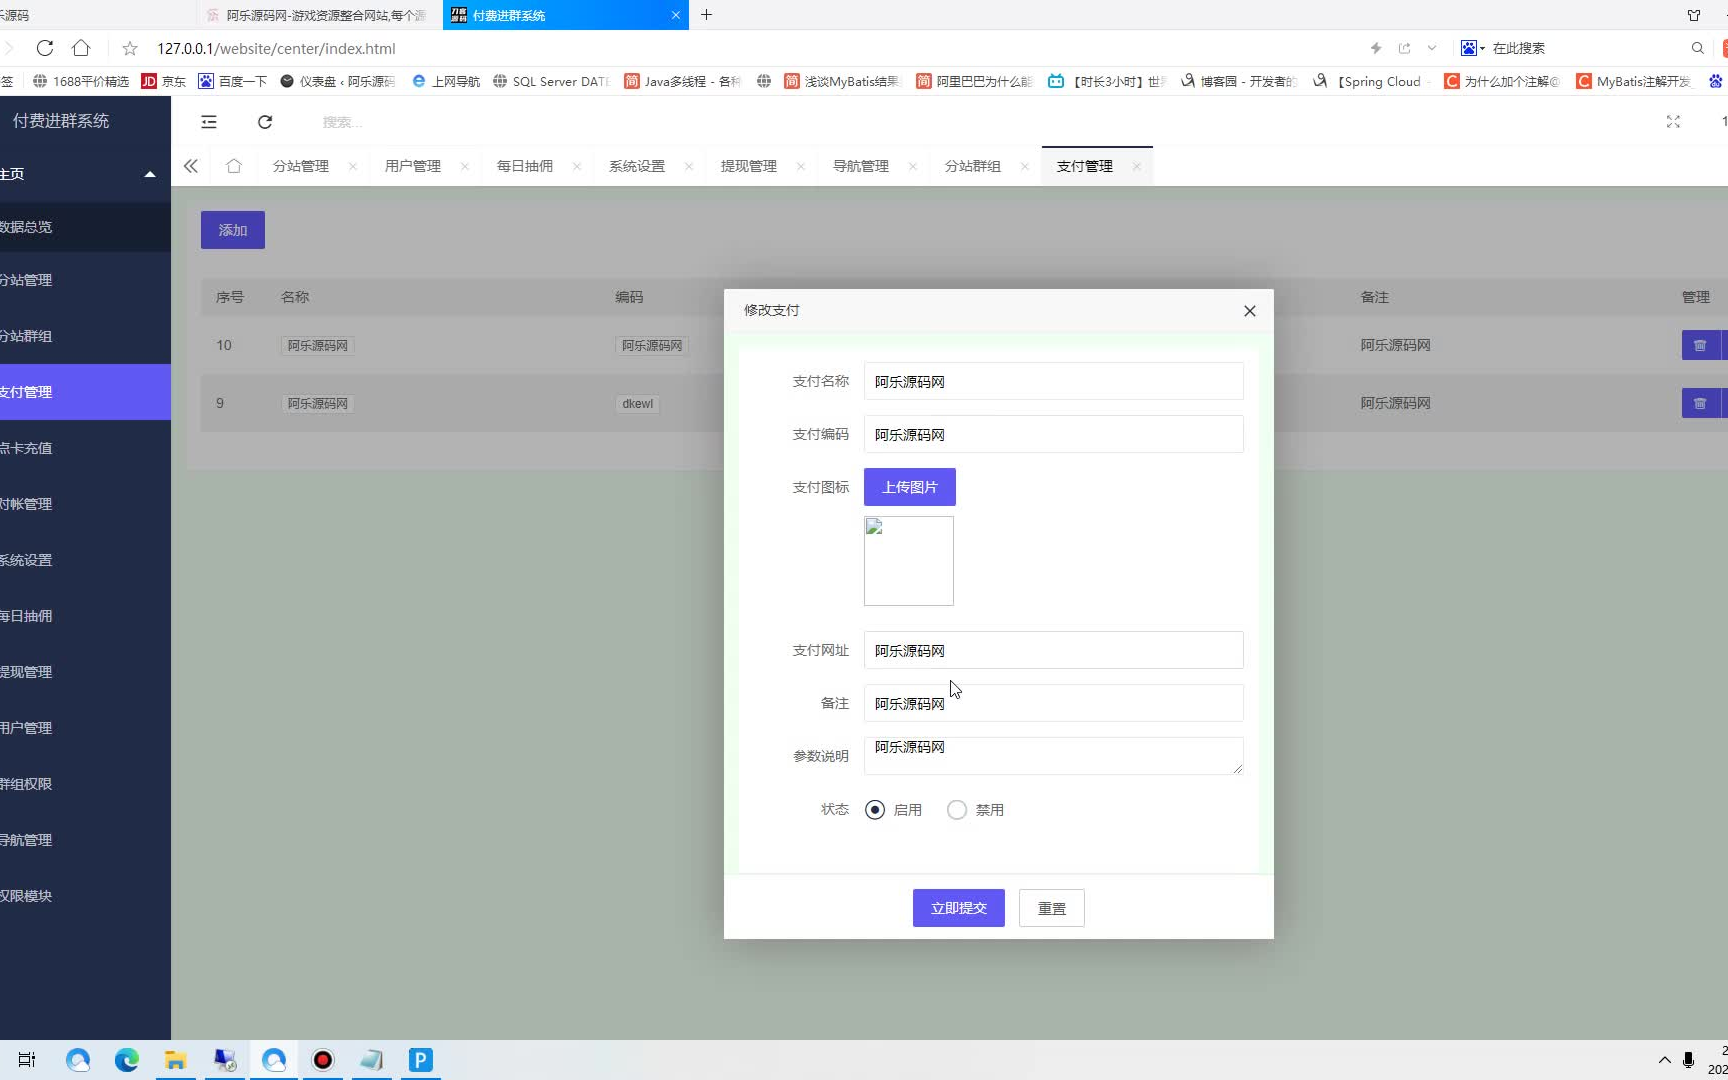The image size is (1728, 1080).
Task: Close the 导航管理 tab
Action: tap(913, 167)
